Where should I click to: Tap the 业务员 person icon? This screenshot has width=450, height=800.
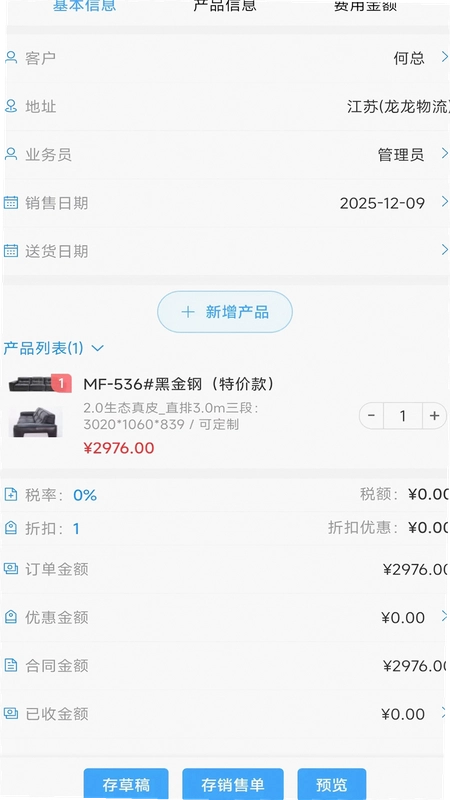tap(11, 154)
